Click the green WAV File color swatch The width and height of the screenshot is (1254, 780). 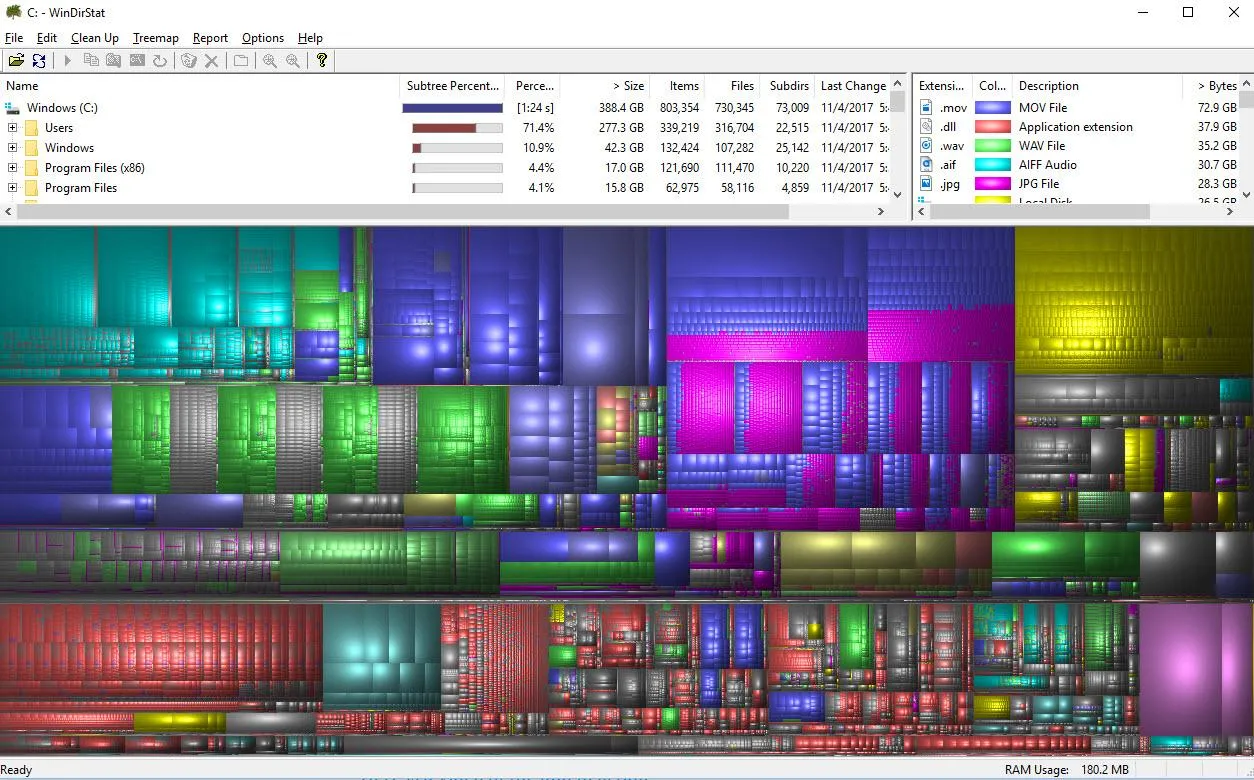[x=993, y=146]
